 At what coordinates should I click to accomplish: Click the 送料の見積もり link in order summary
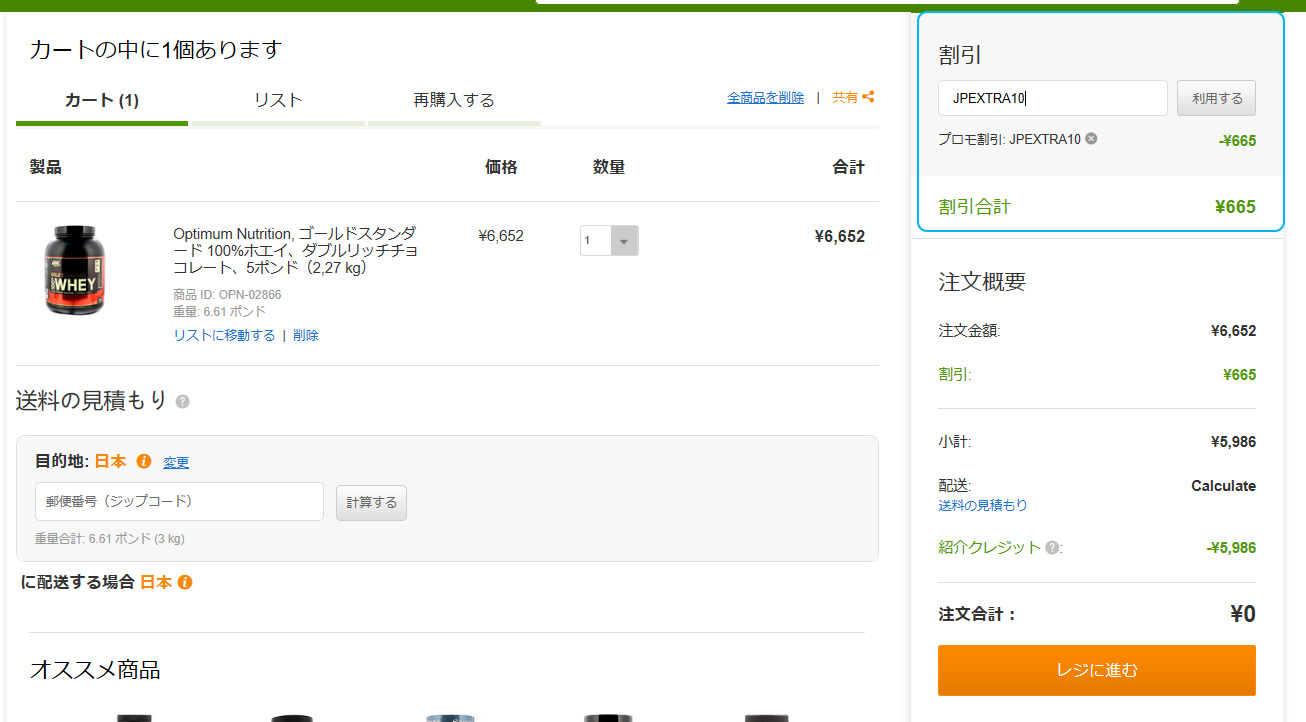(x=983, y=506)
